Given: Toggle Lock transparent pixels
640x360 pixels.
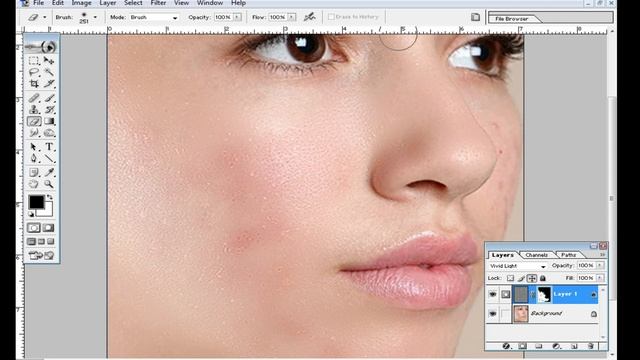Looking at the screenshot, I should click(510, 278).
